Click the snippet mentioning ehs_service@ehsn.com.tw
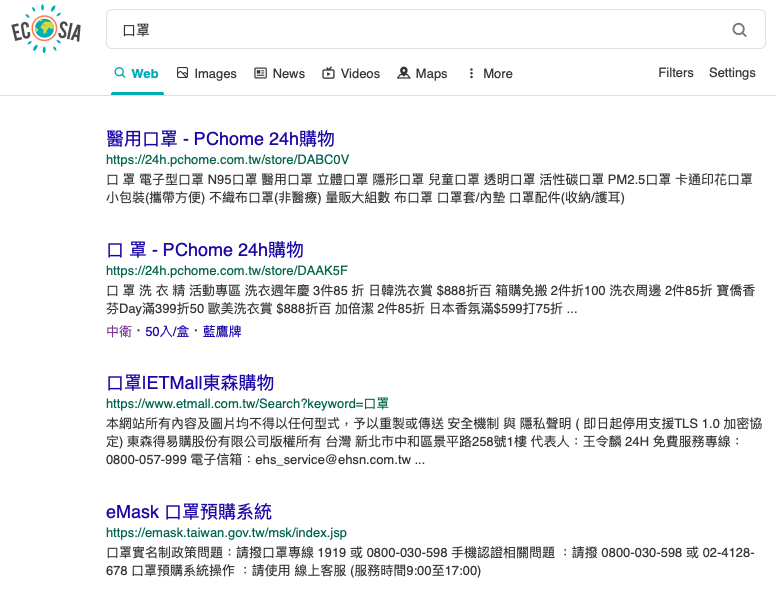This screenshot has width=776, height=589. [x=434, y=442]
